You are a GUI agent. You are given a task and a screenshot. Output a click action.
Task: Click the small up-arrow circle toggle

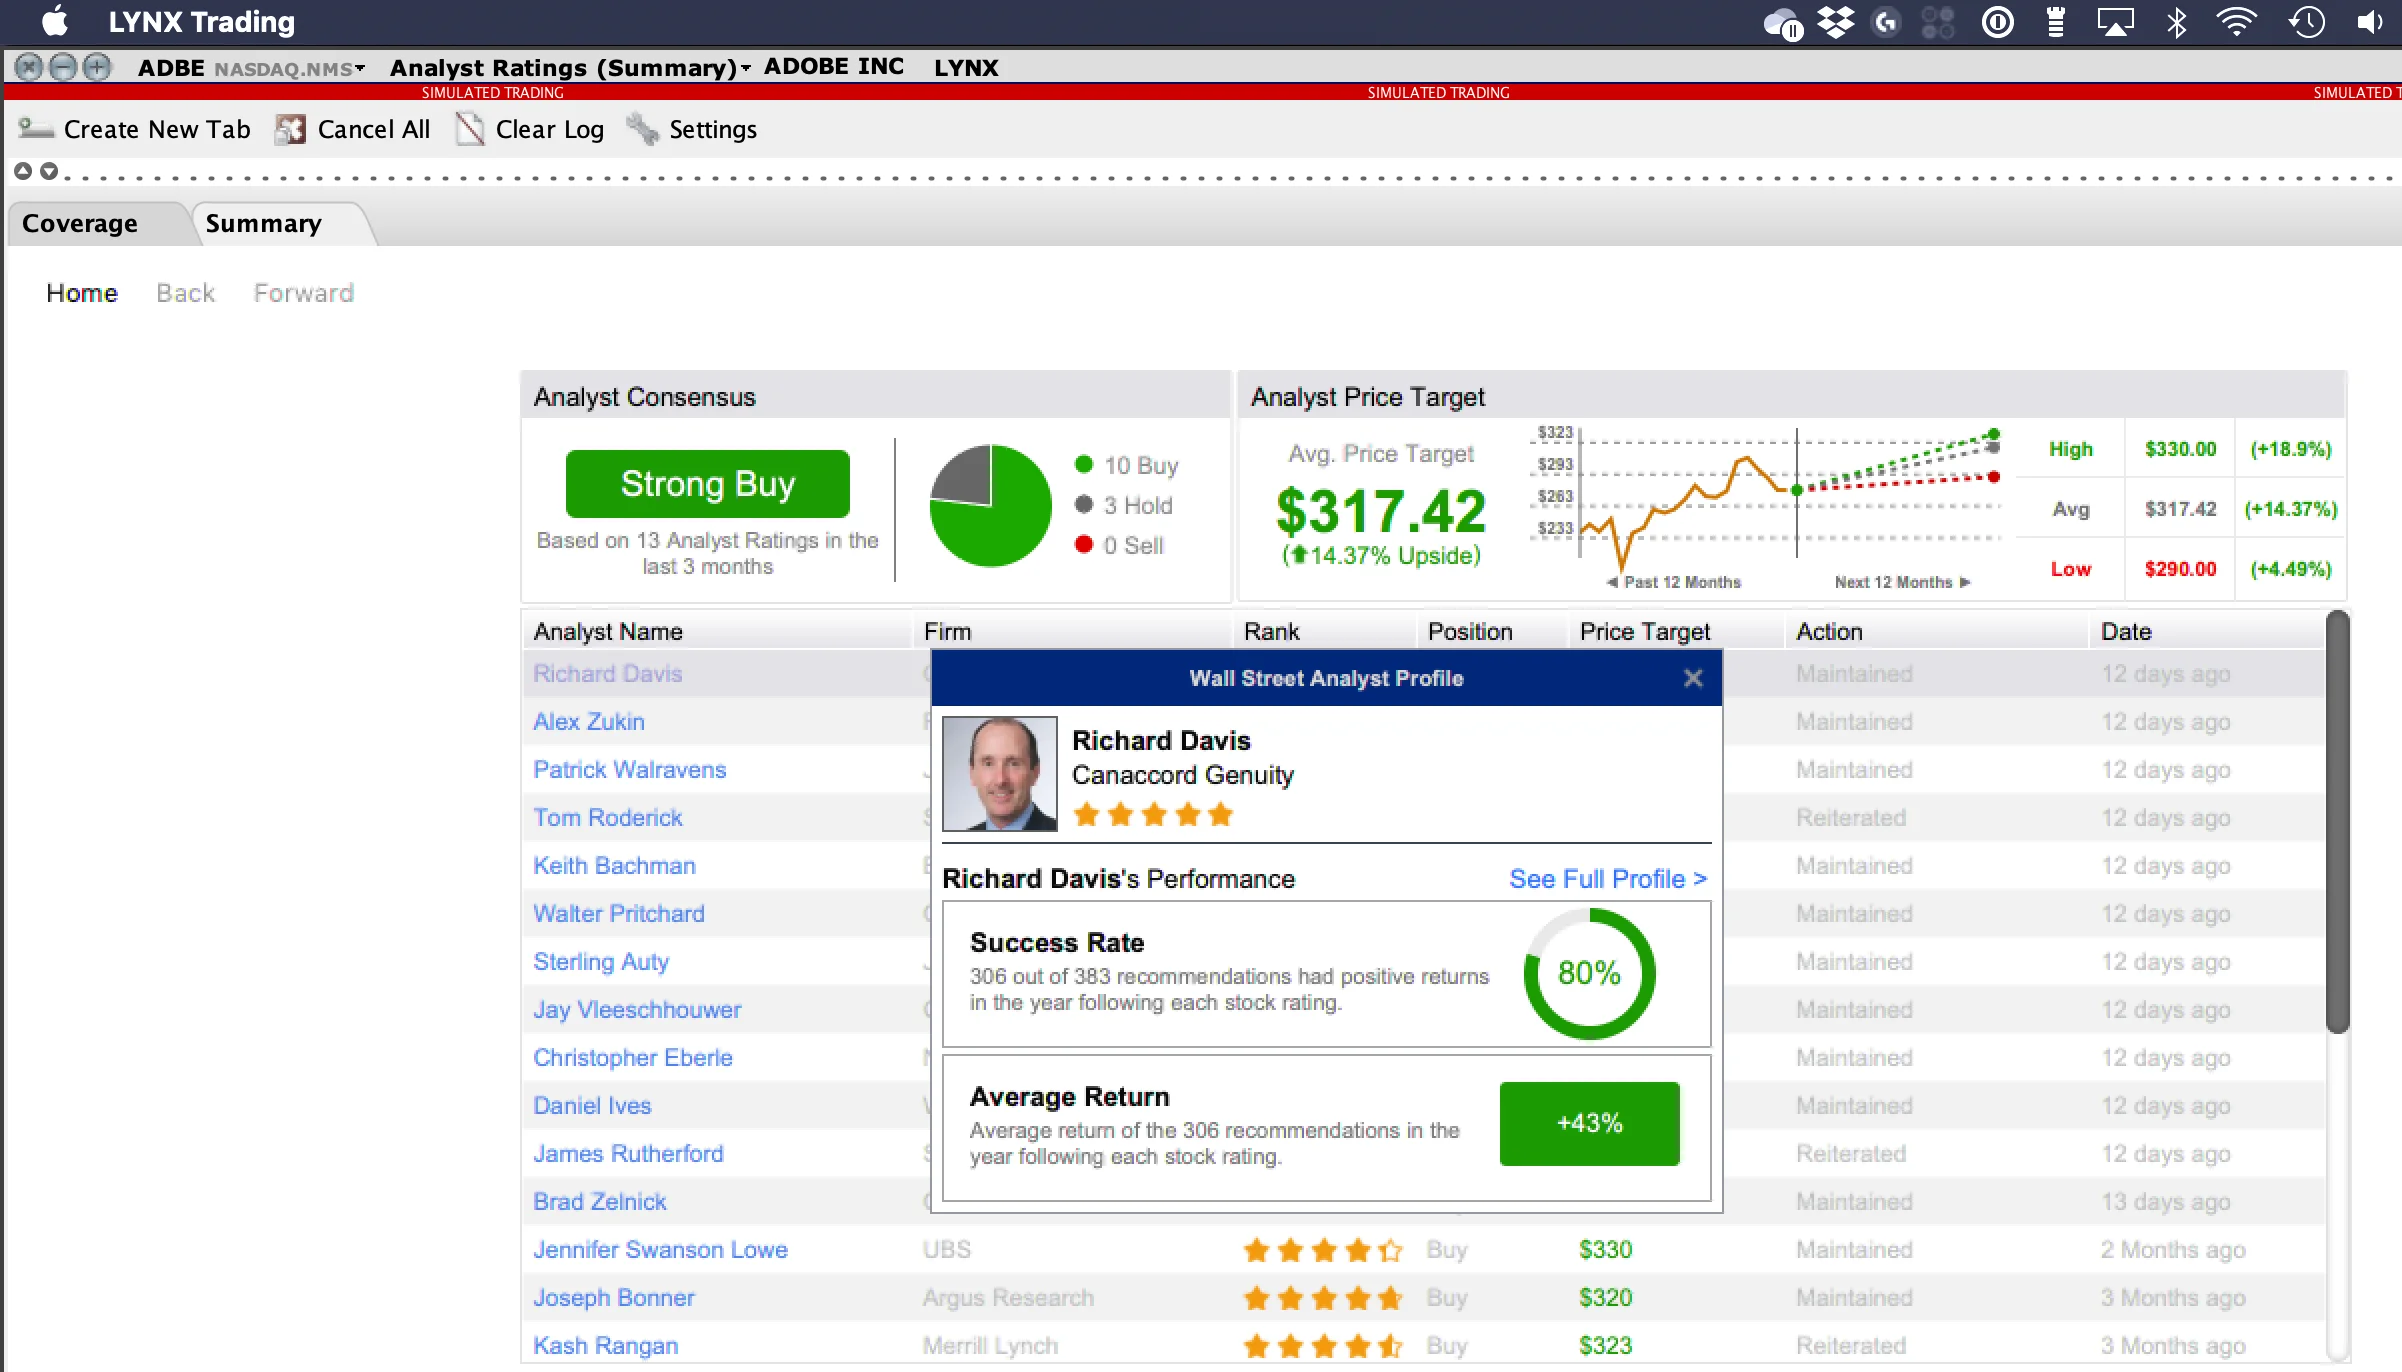pyautogui.click(x=23, y=171)
